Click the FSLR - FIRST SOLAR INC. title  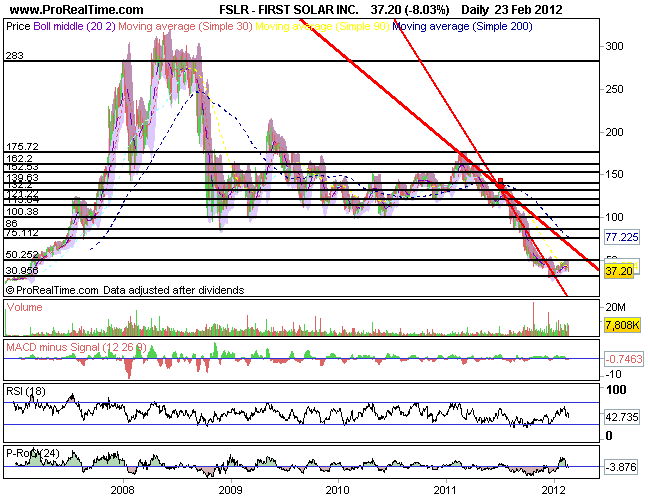coord(289,10)
